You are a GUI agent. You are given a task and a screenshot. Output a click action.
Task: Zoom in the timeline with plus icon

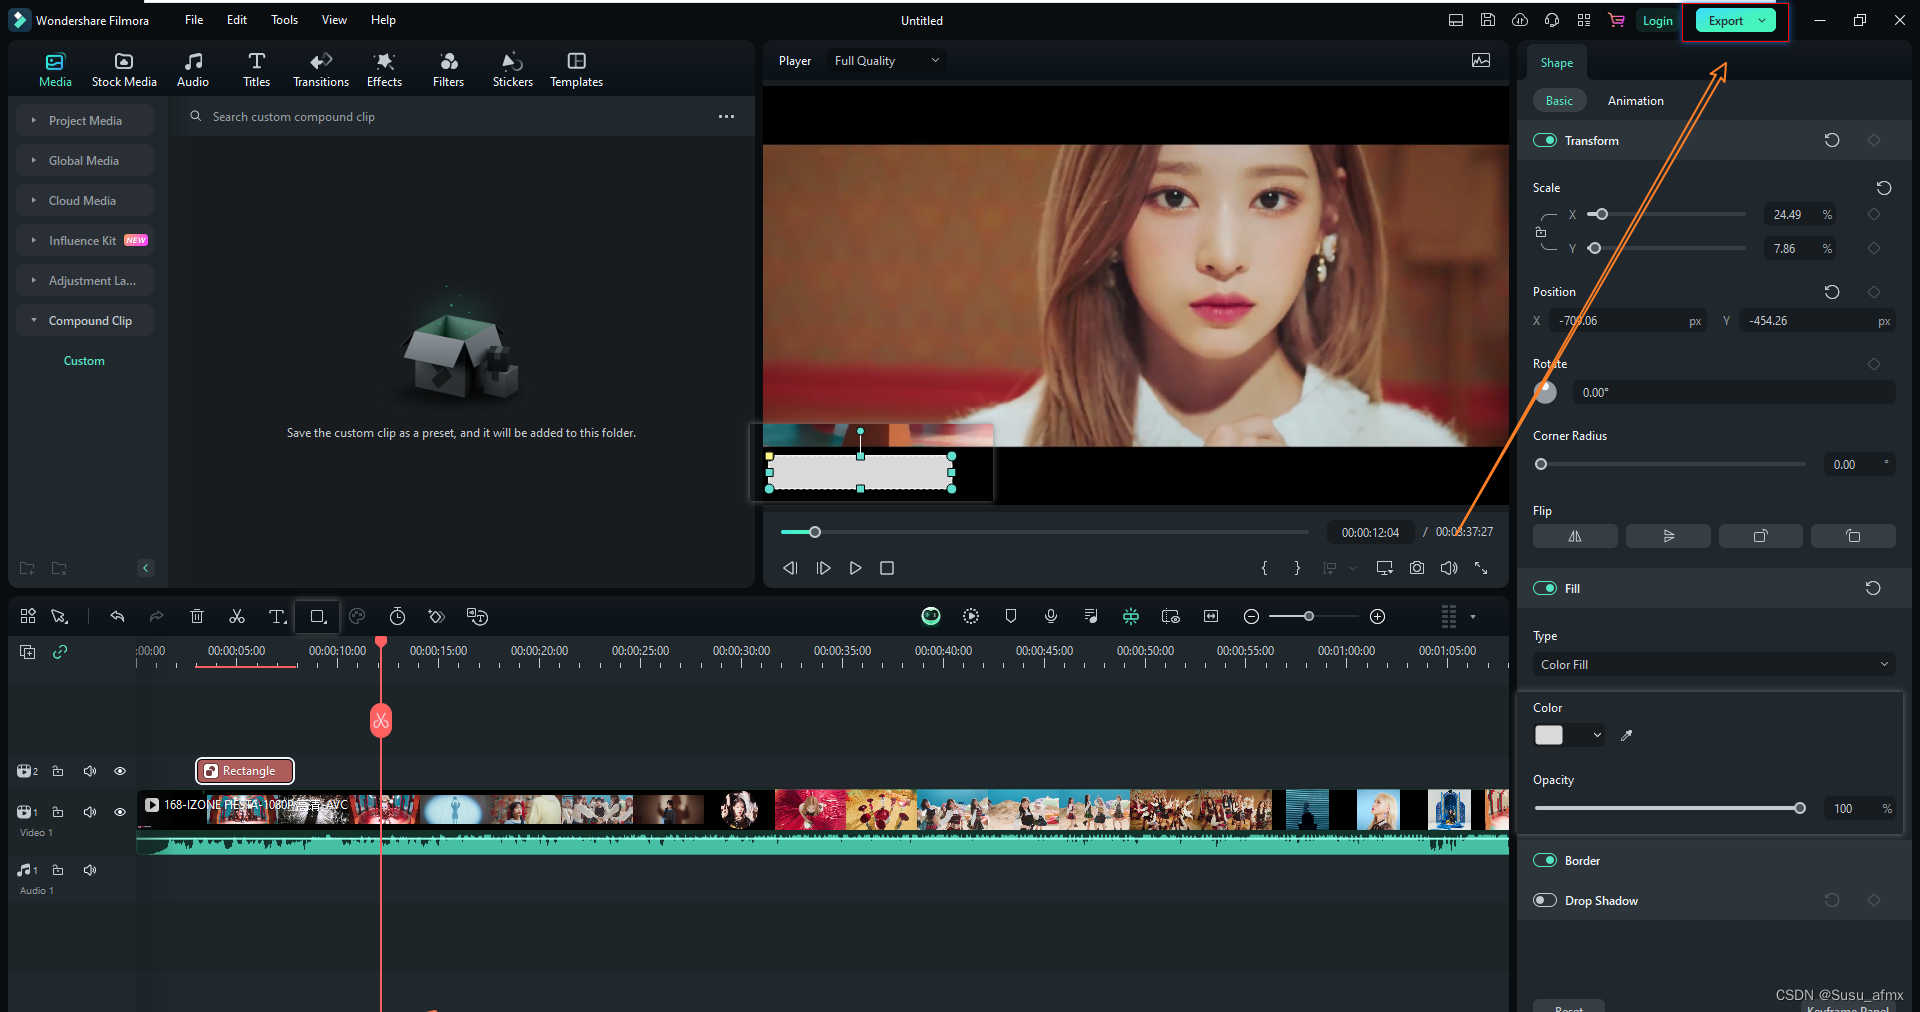1377,617
